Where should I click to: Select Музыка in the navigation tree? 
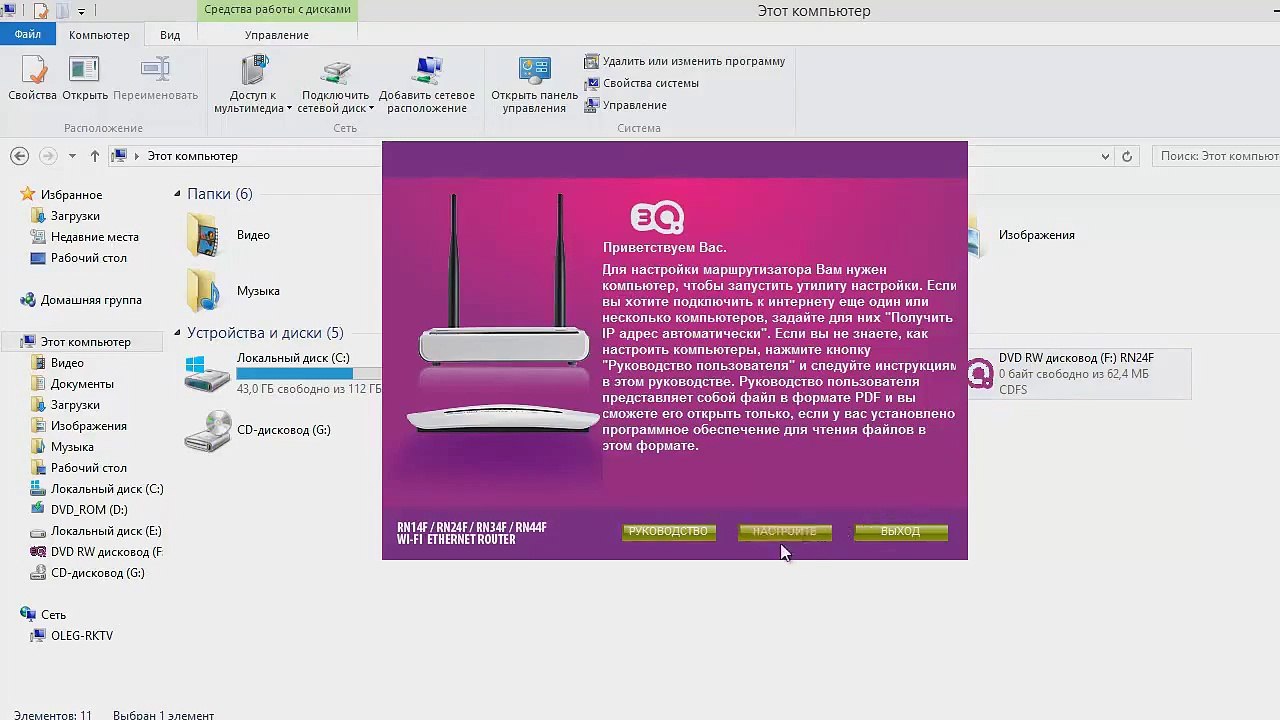coord(72,447)
